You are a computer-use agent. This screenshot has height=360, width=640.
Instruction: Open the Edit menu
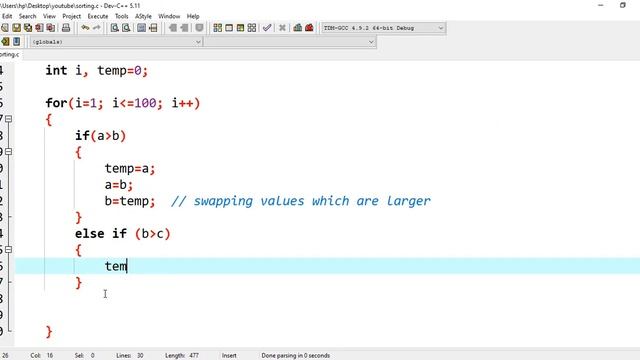[7, 16]
